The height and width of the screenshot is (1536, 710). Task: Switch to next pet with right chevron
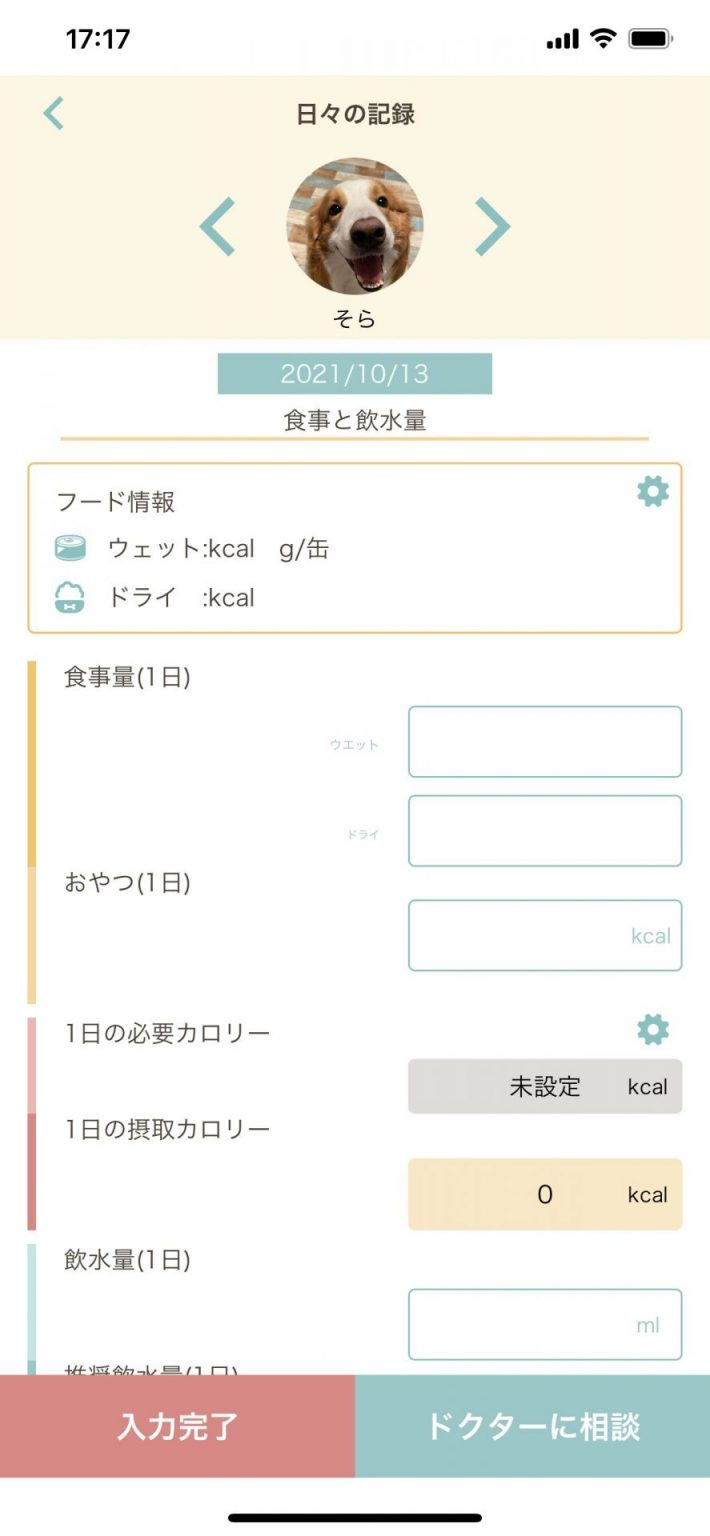pyautogui.click(x=492, y=227)
